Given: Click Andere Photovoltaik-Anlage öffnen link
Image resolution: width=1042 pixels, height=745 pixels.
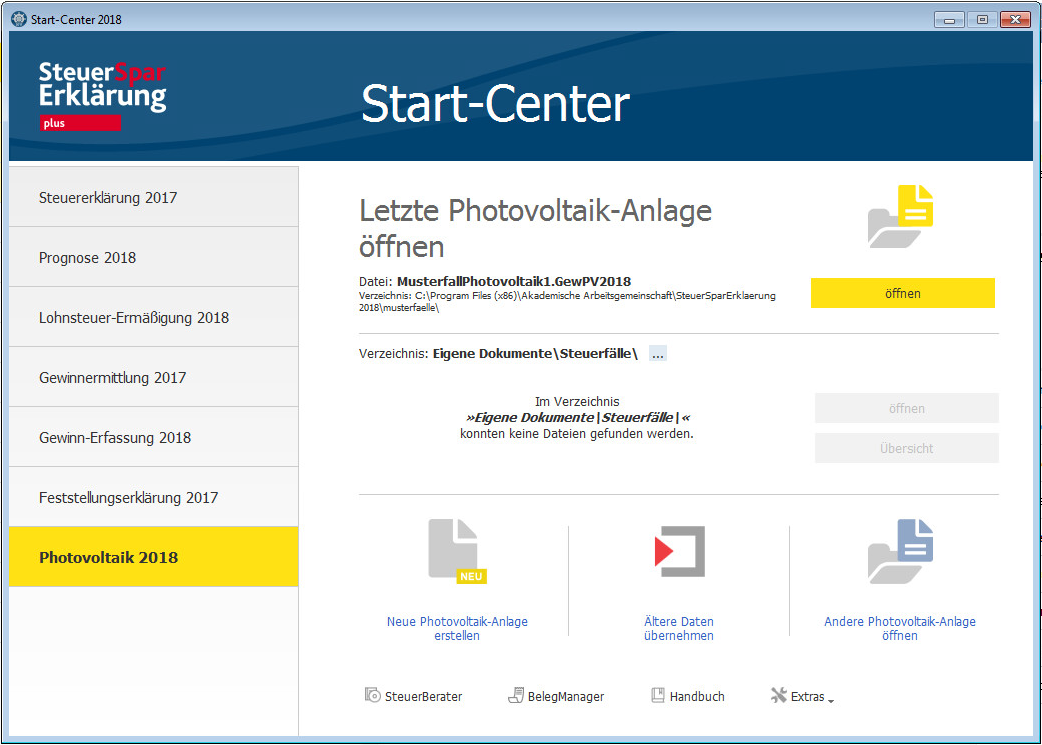Looking at the screenshot, I should coord(900,628).
